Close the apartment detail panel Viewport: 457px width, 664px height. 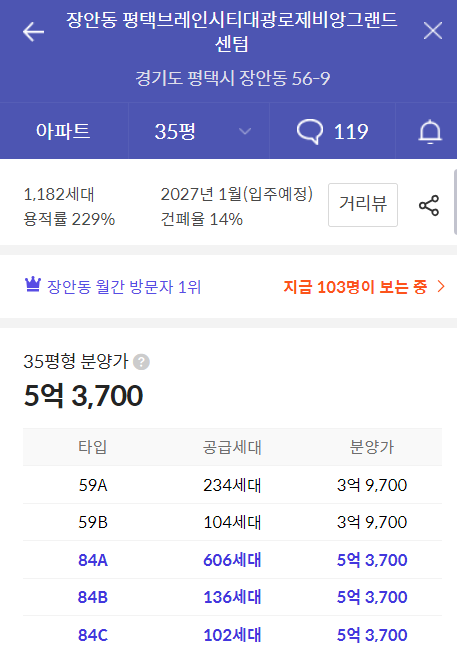tap(432, 31)
